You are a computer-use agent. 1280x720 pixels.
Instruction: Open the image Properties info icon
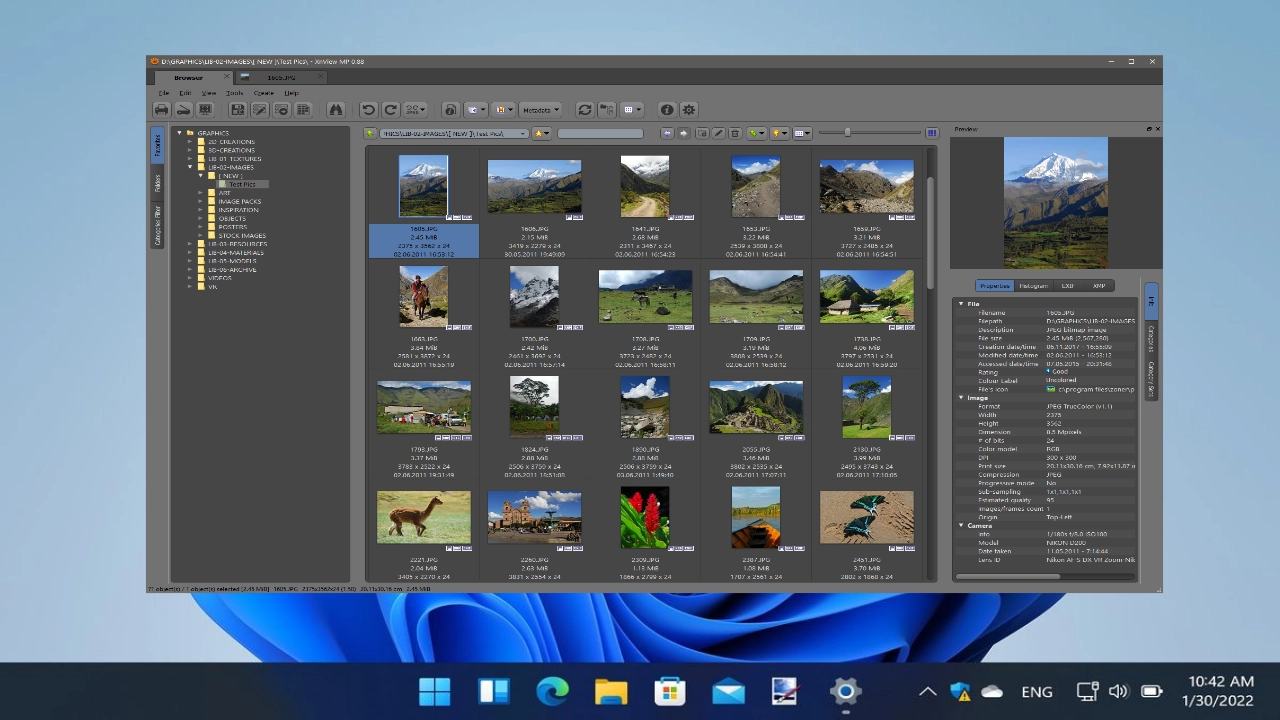click(667, 110)
